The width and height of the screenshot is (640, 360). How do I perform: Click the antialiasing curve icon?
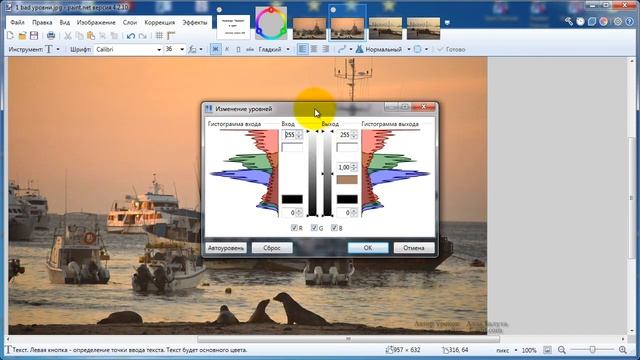[x=342, y=49]
